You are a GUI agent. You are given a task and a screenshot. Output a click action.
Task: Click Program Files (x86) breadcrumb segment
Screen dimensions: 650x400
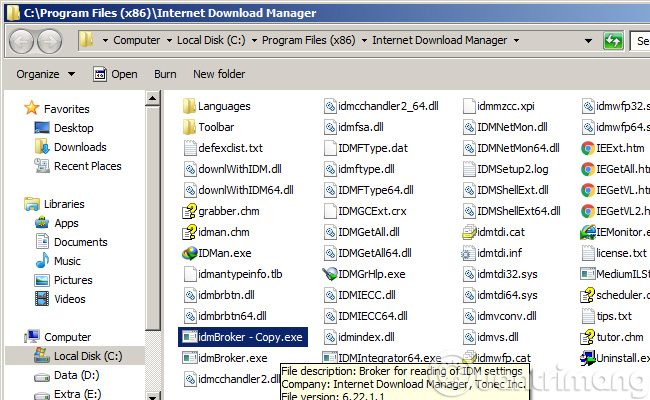pos(309,40)
